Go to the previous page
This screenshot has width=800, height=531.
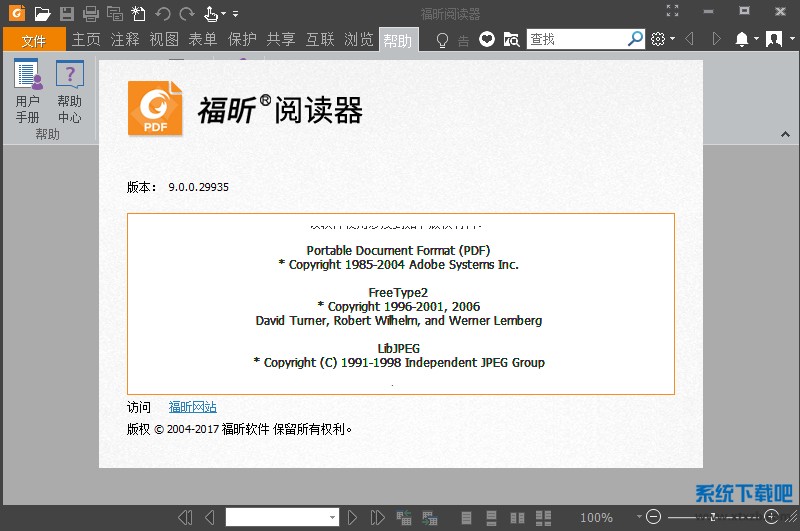[210, 518]
